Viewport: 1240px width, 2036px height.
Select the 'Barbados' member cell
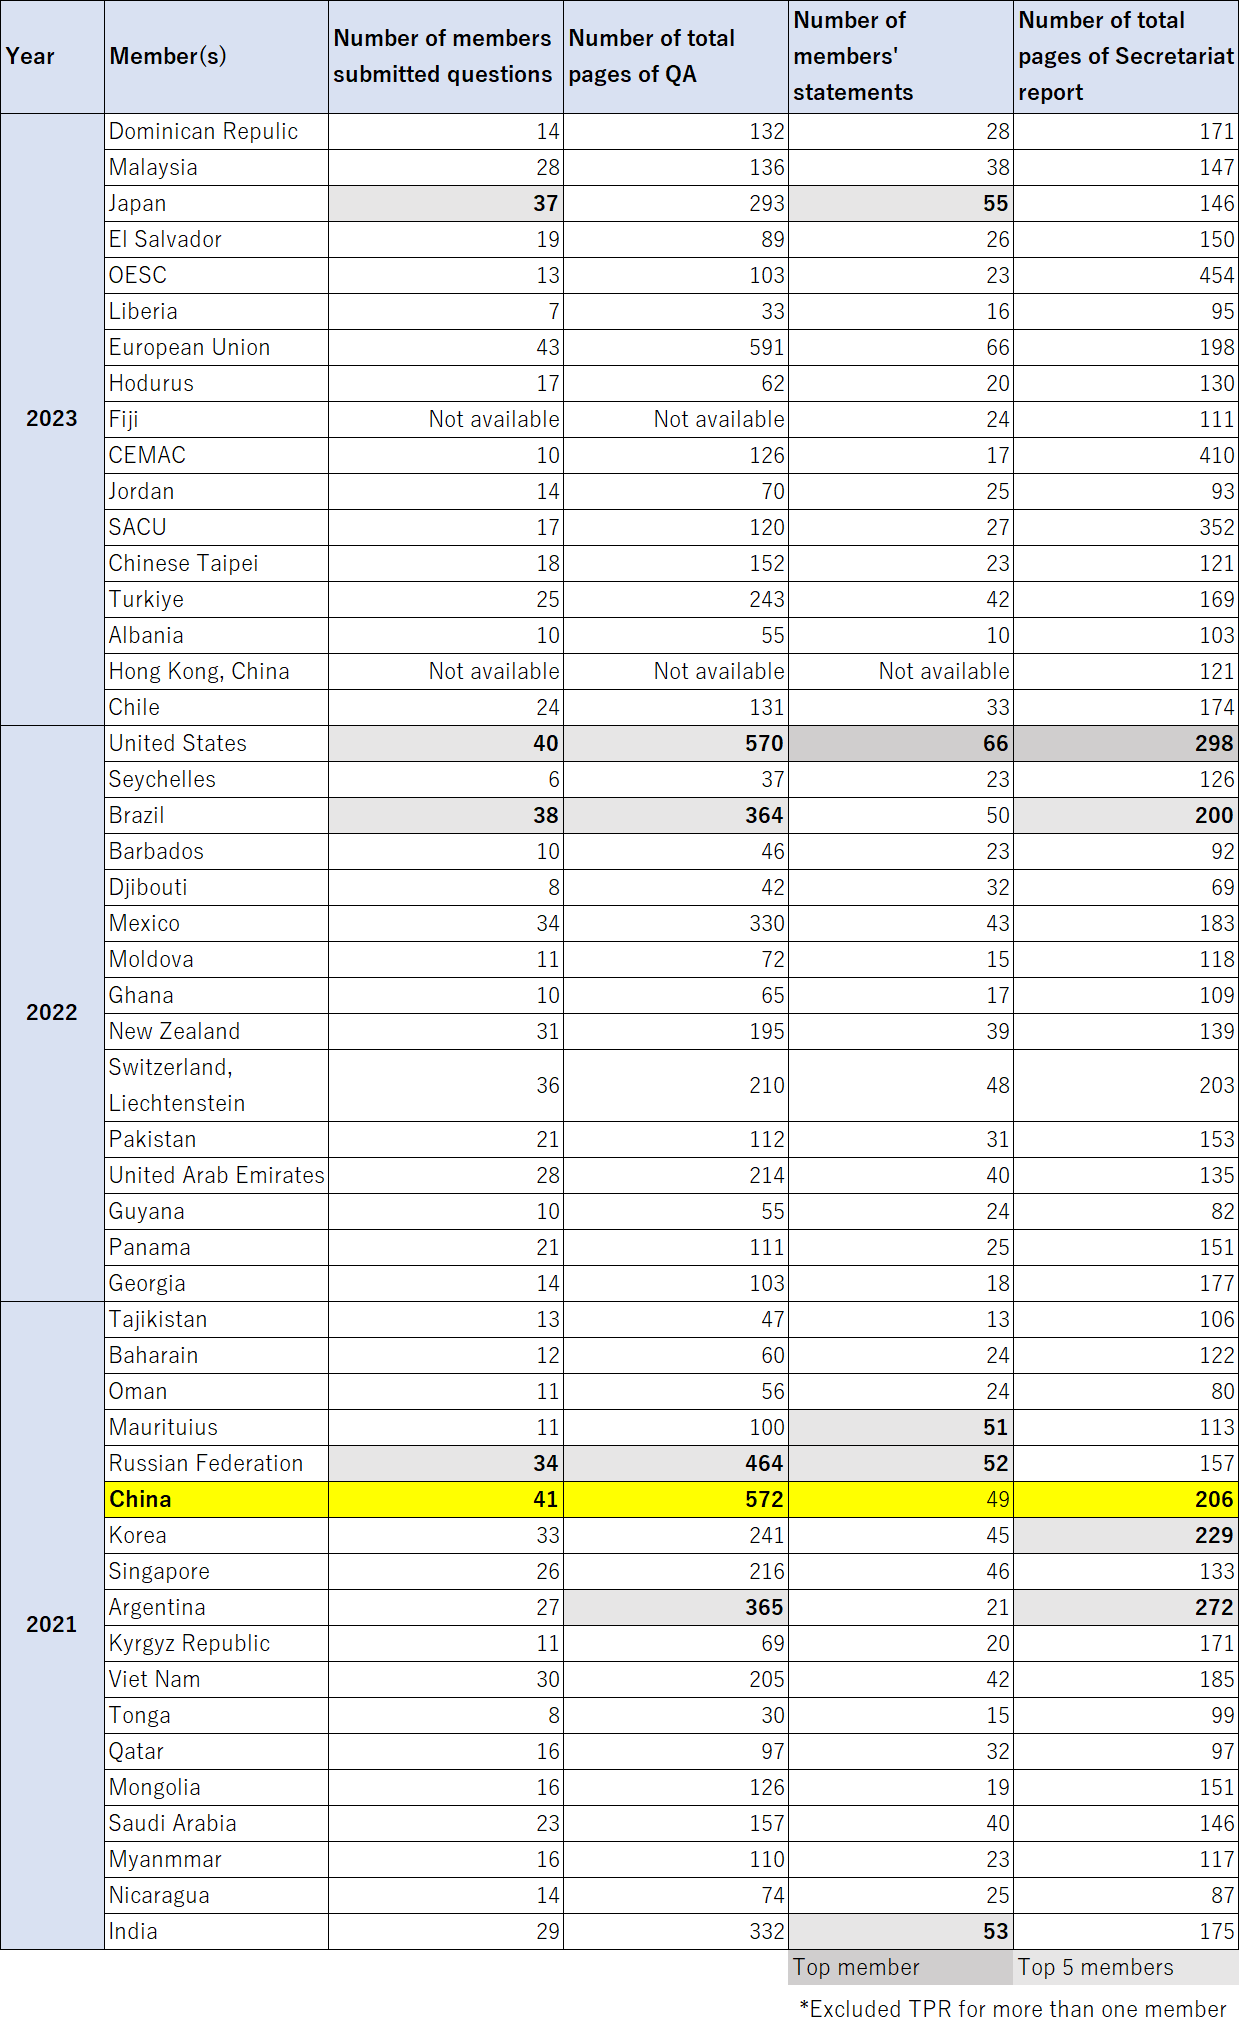(216, 852)
